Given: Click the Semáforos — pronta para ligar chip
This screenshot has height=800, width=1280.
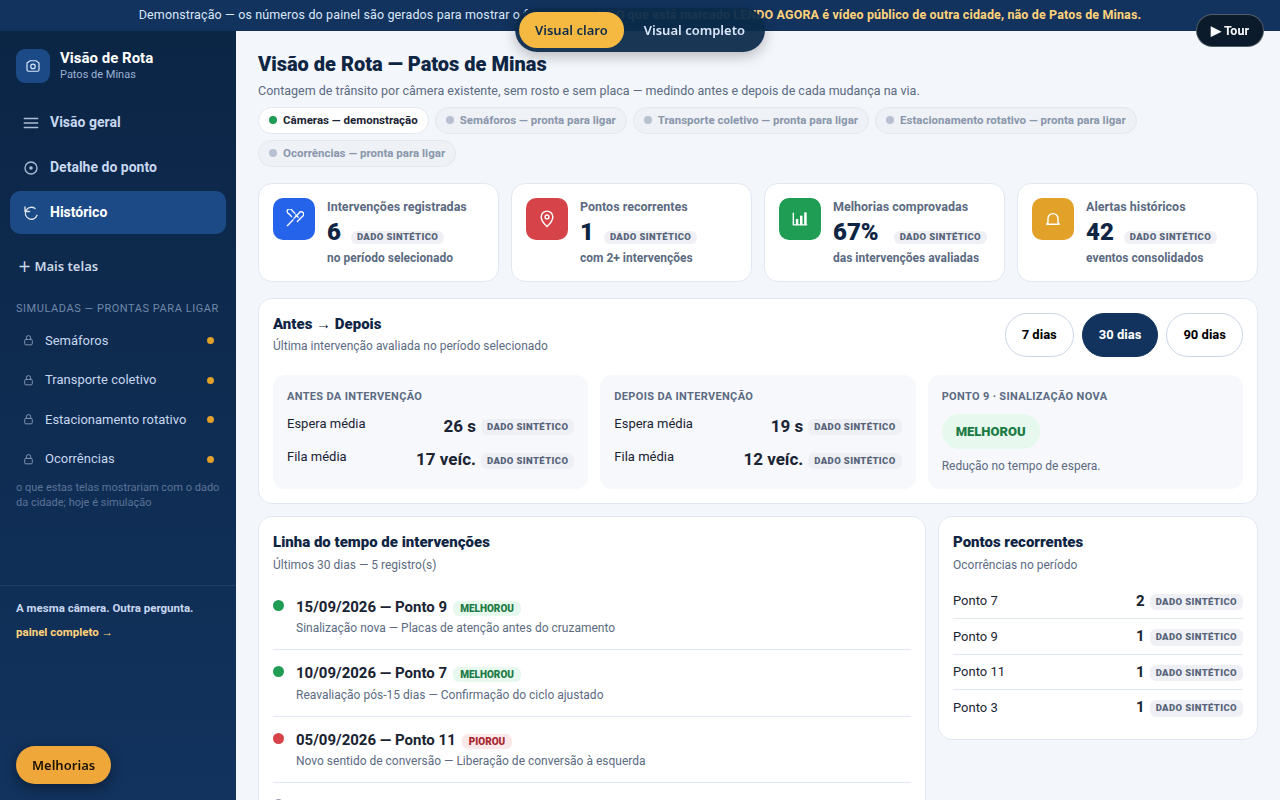Looking at the screenshot, I should point(532,120).
